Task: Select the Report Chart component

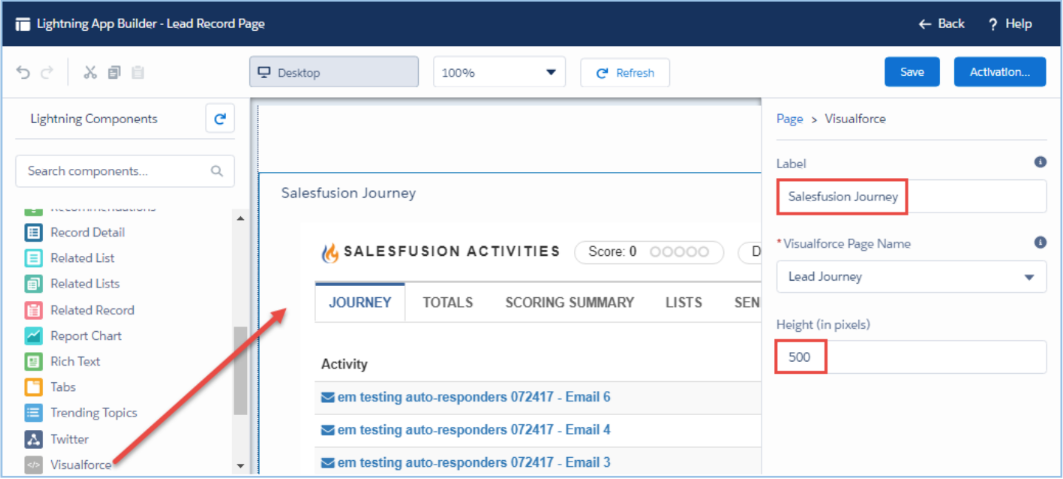Action: tap(85, 336)
